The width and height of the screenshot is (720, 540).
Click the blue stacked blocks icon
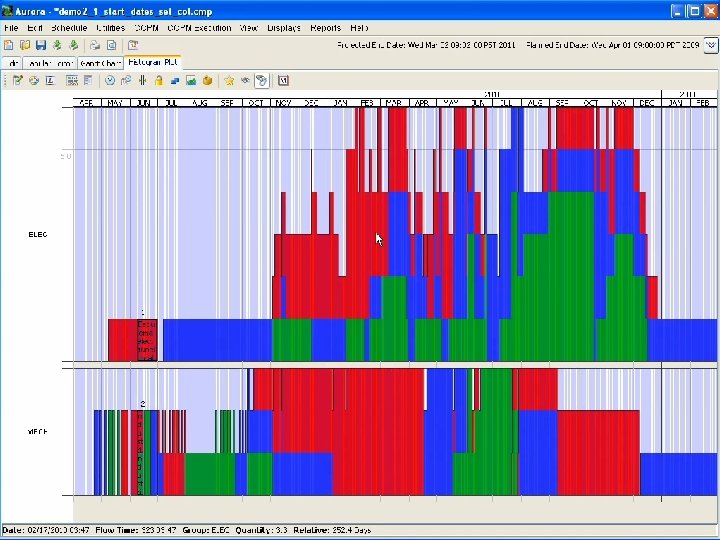[174, 81]
